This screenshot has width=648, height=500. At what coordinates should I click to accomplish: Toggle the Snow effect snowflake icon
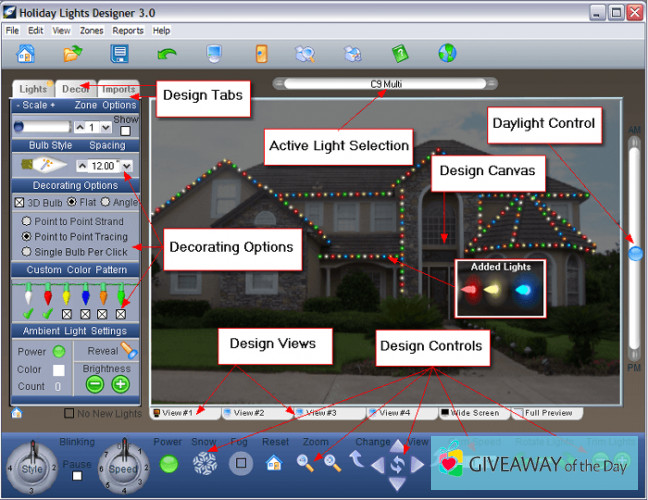pyautogui.click(x=204, y=463)
